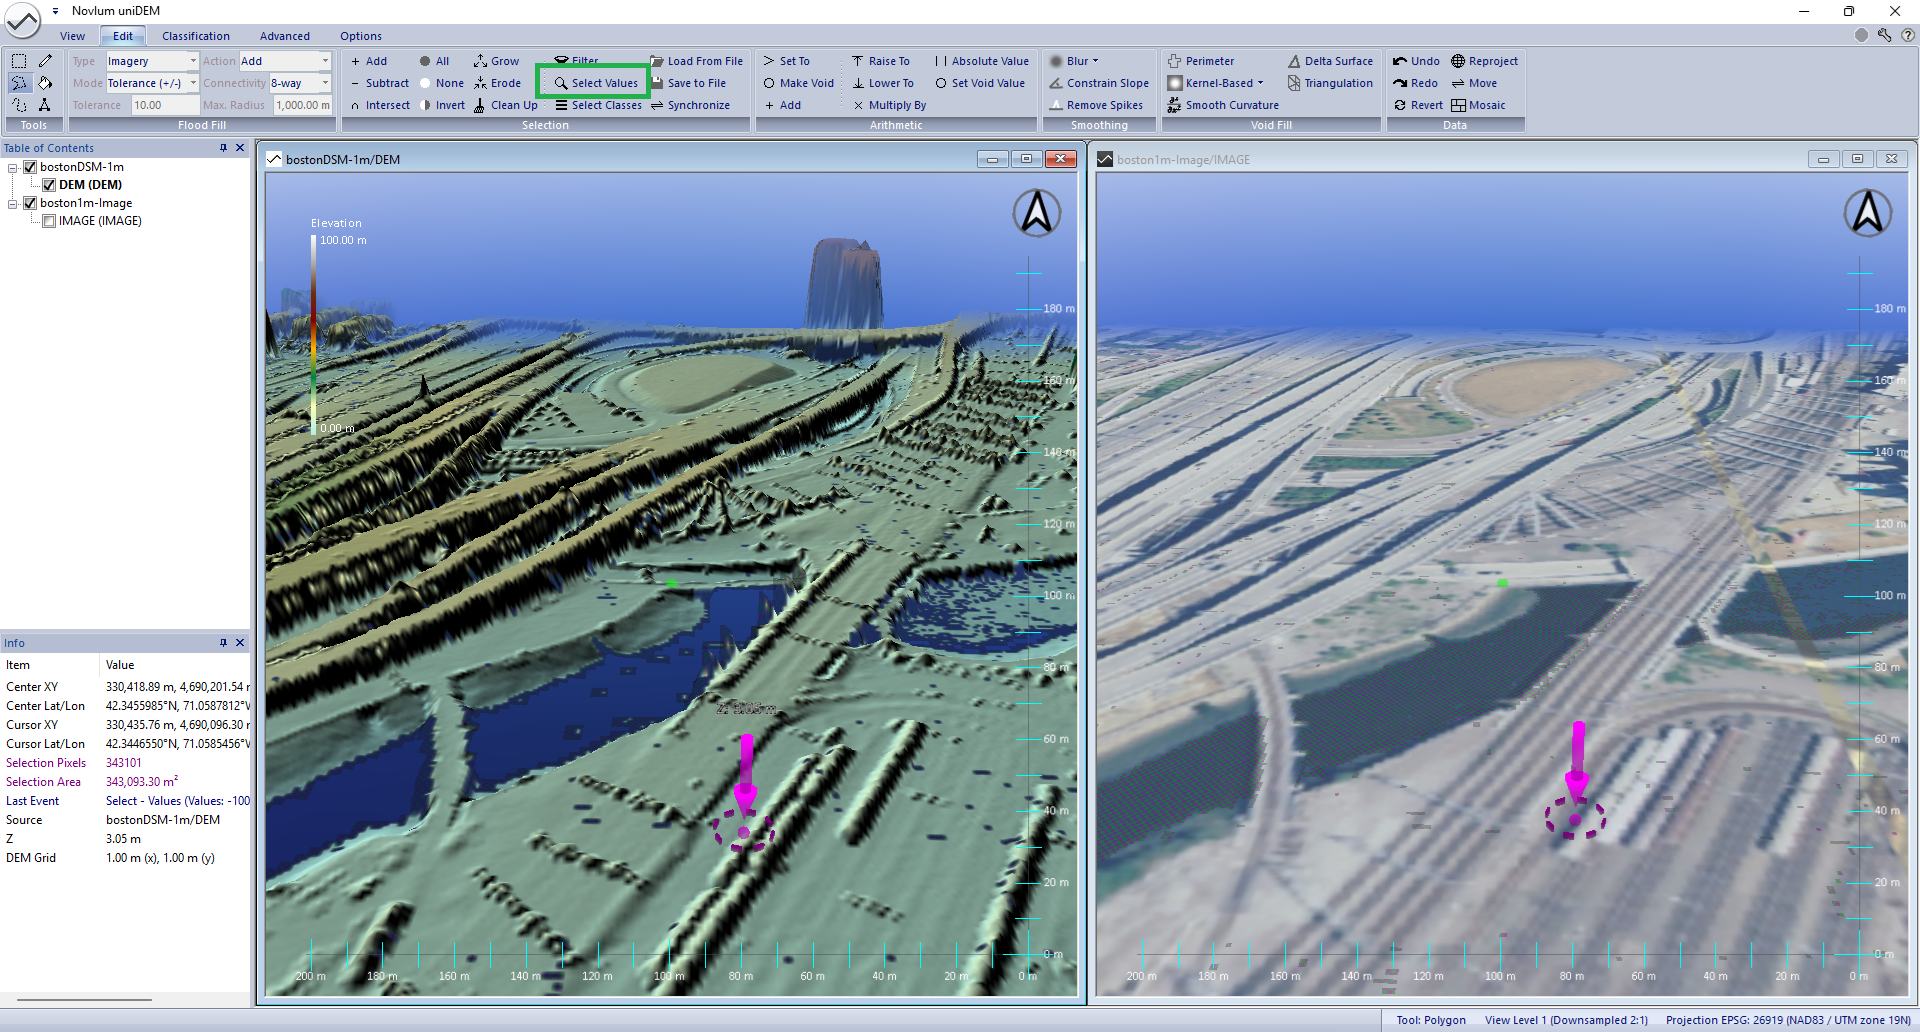Toggle DEM (DEM) sublayer checkbox

[49, 185]
